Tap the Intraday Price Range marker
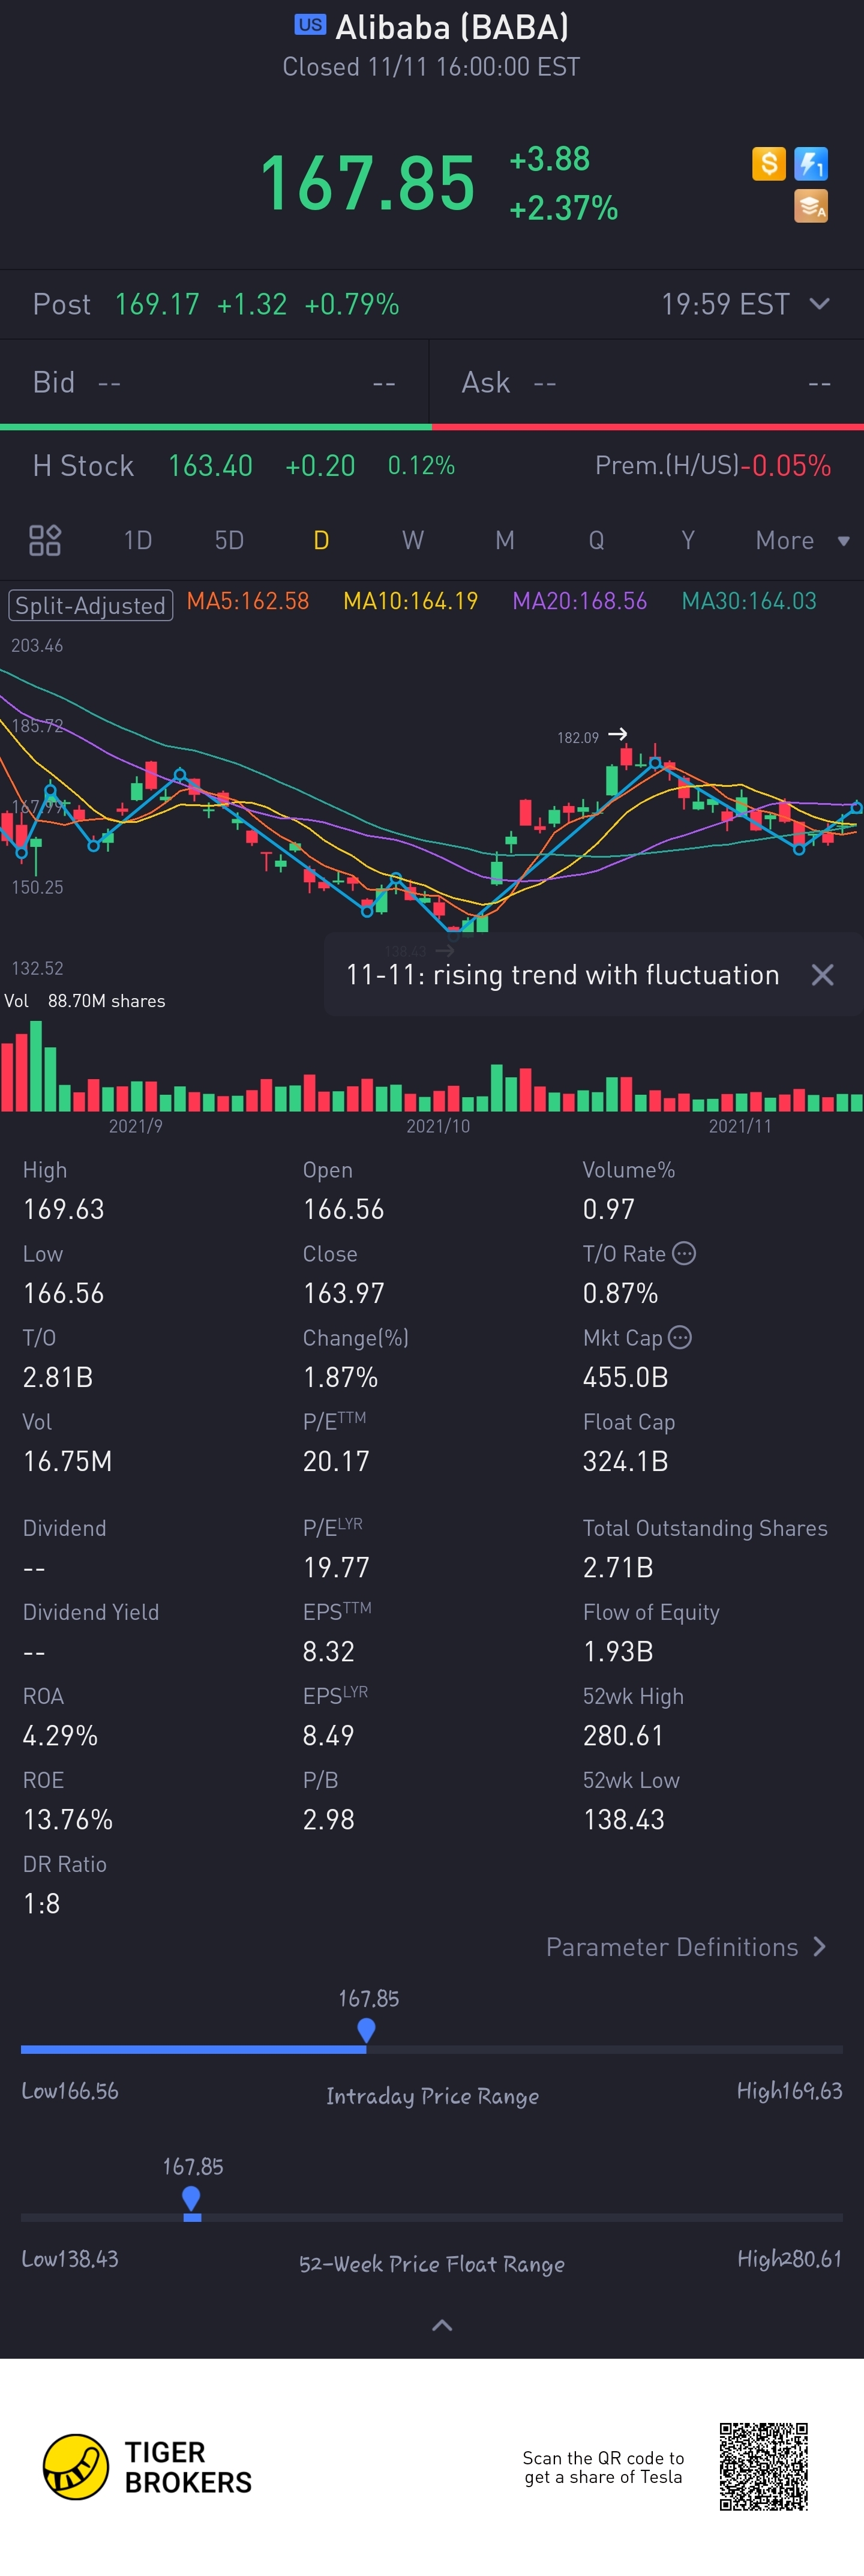 (x=366, y=2030)
